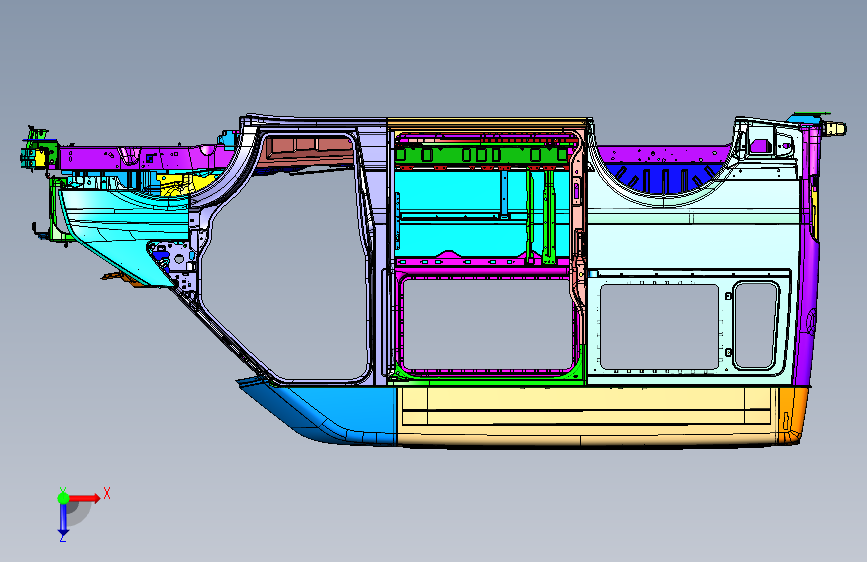The image size is (867, 562).
Task: Click the green Y axis dot on the triad
Action: (63, 498)
